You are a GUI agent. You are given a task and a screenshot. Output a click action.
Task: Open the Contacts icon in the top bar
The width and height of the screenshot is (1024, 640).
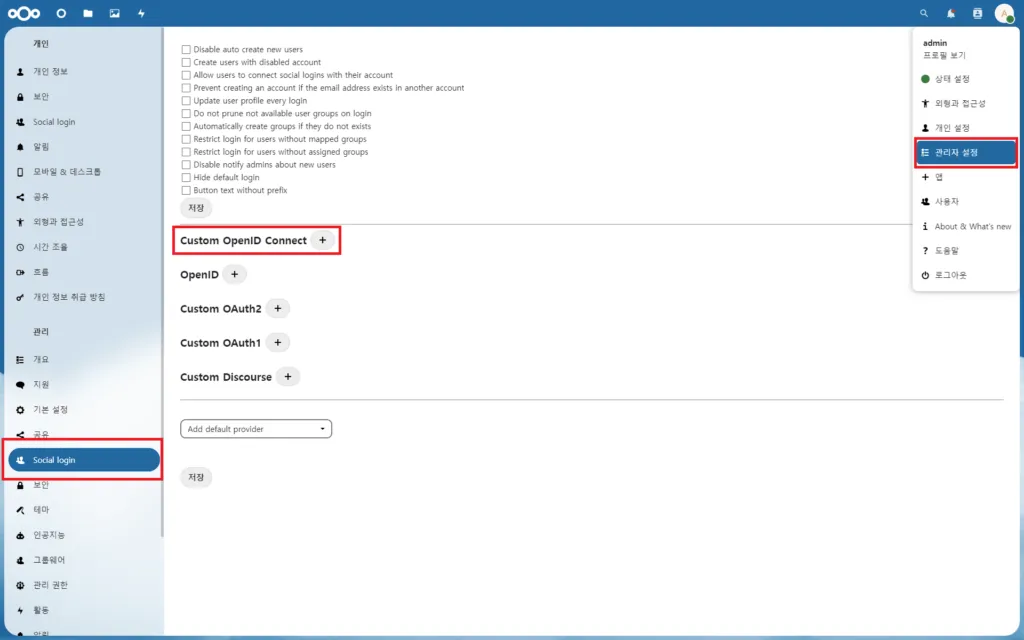[x=977, y=13]
